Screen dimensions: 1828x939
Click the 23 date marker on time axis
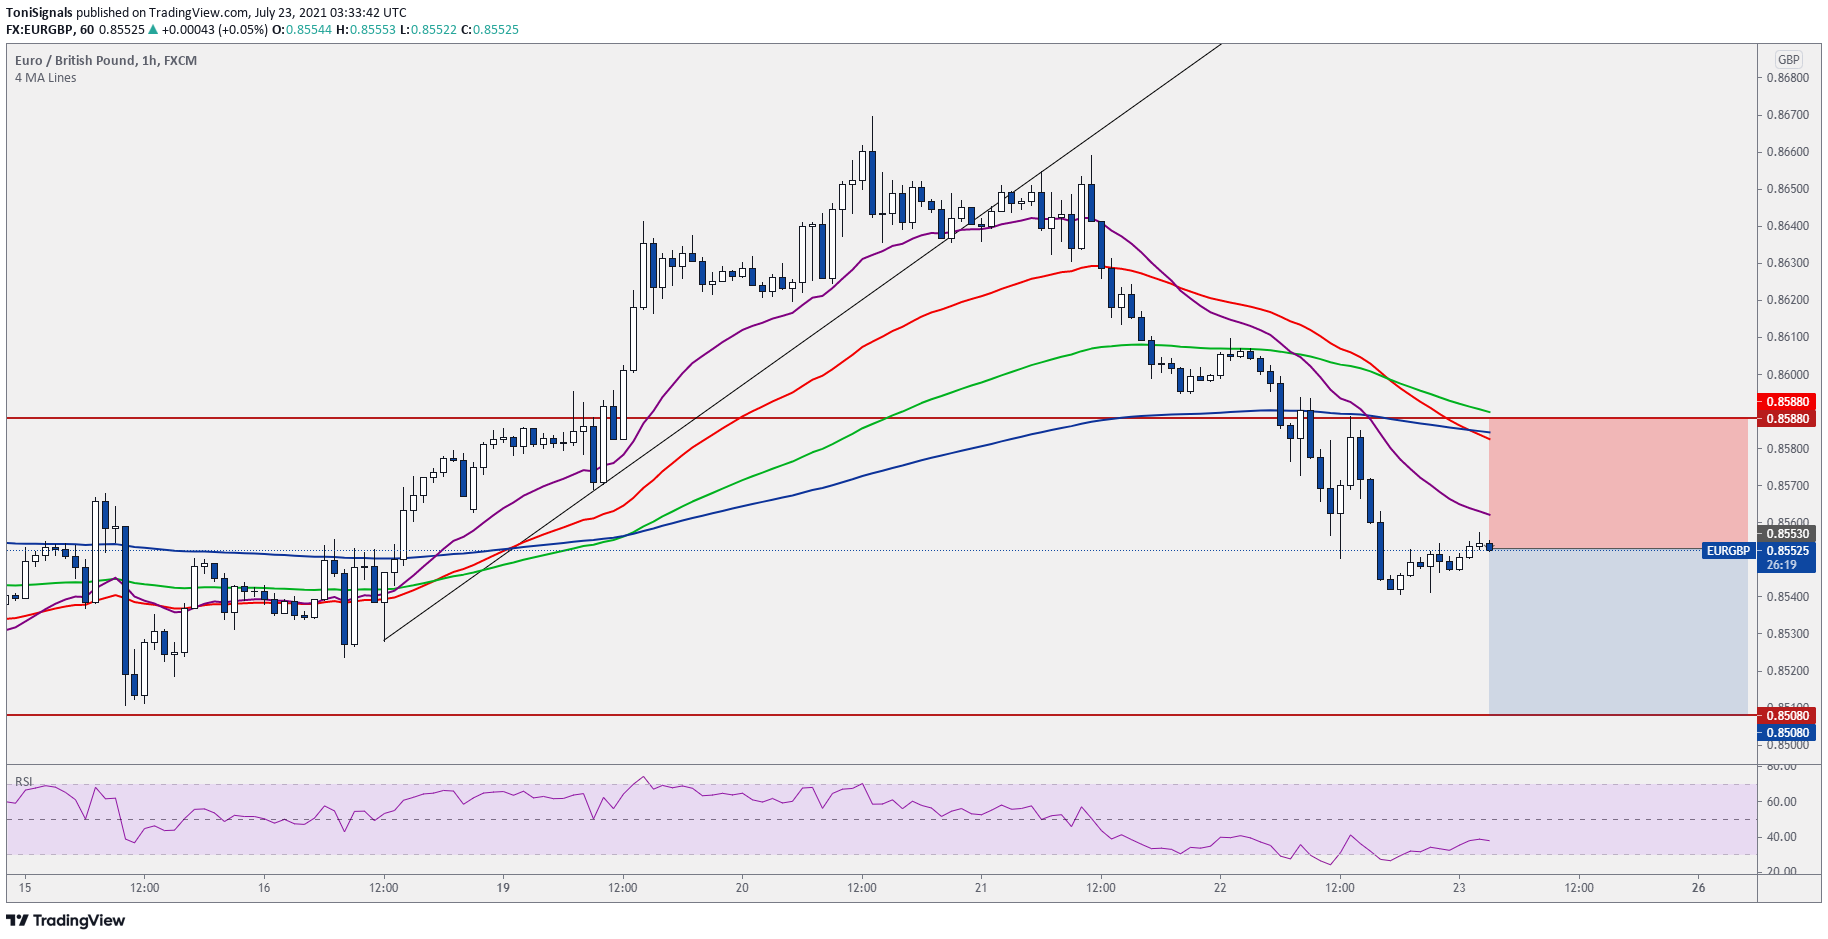[1459, 888]
